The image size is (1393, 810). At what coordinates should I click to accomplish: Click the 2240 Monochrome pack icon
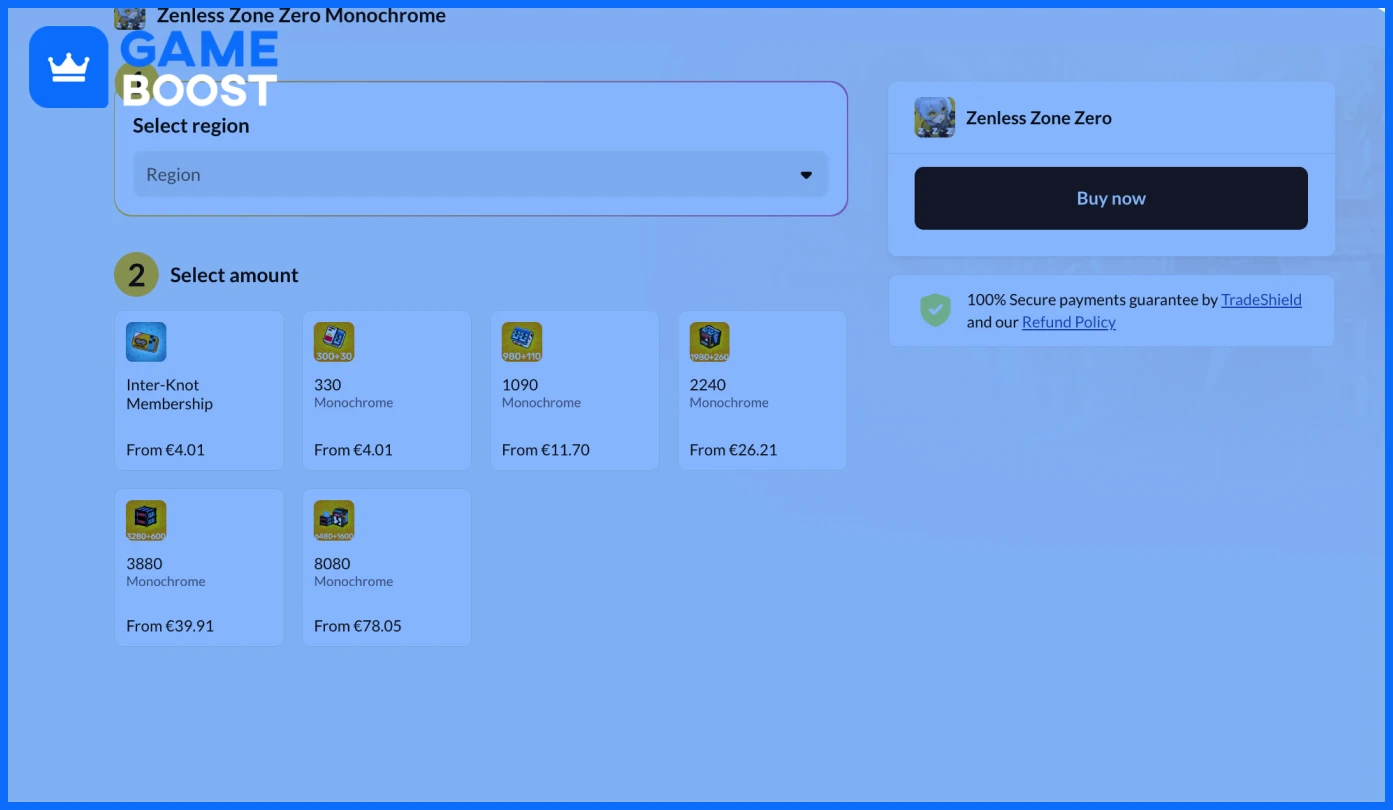pos(710,342)
